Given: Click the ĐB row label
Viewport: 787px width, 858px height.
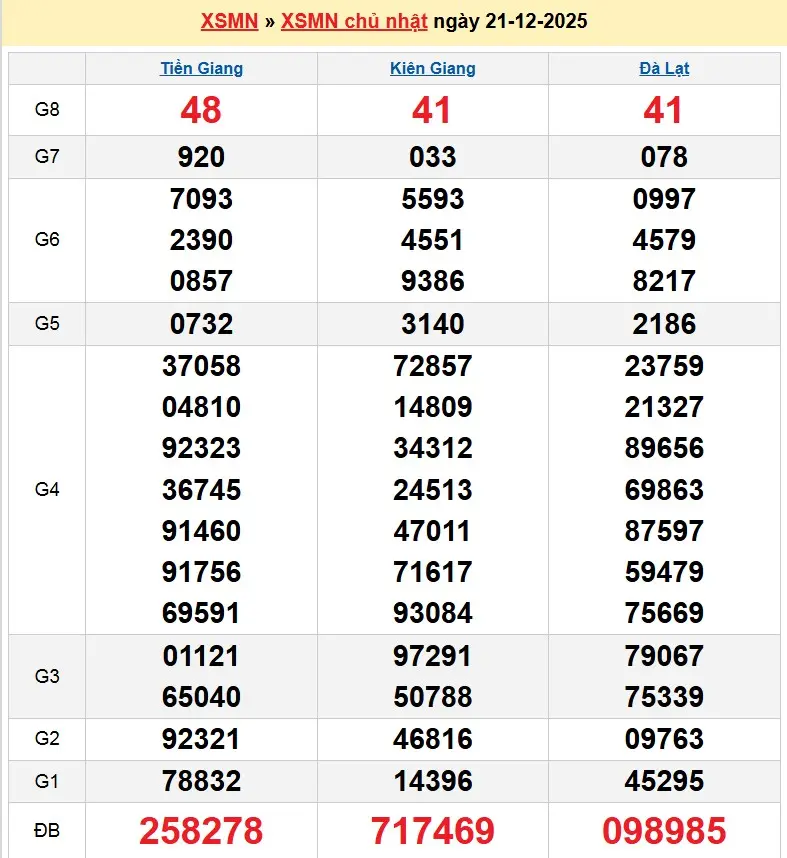Looking at the screenshot, I should tap(47, 830).
